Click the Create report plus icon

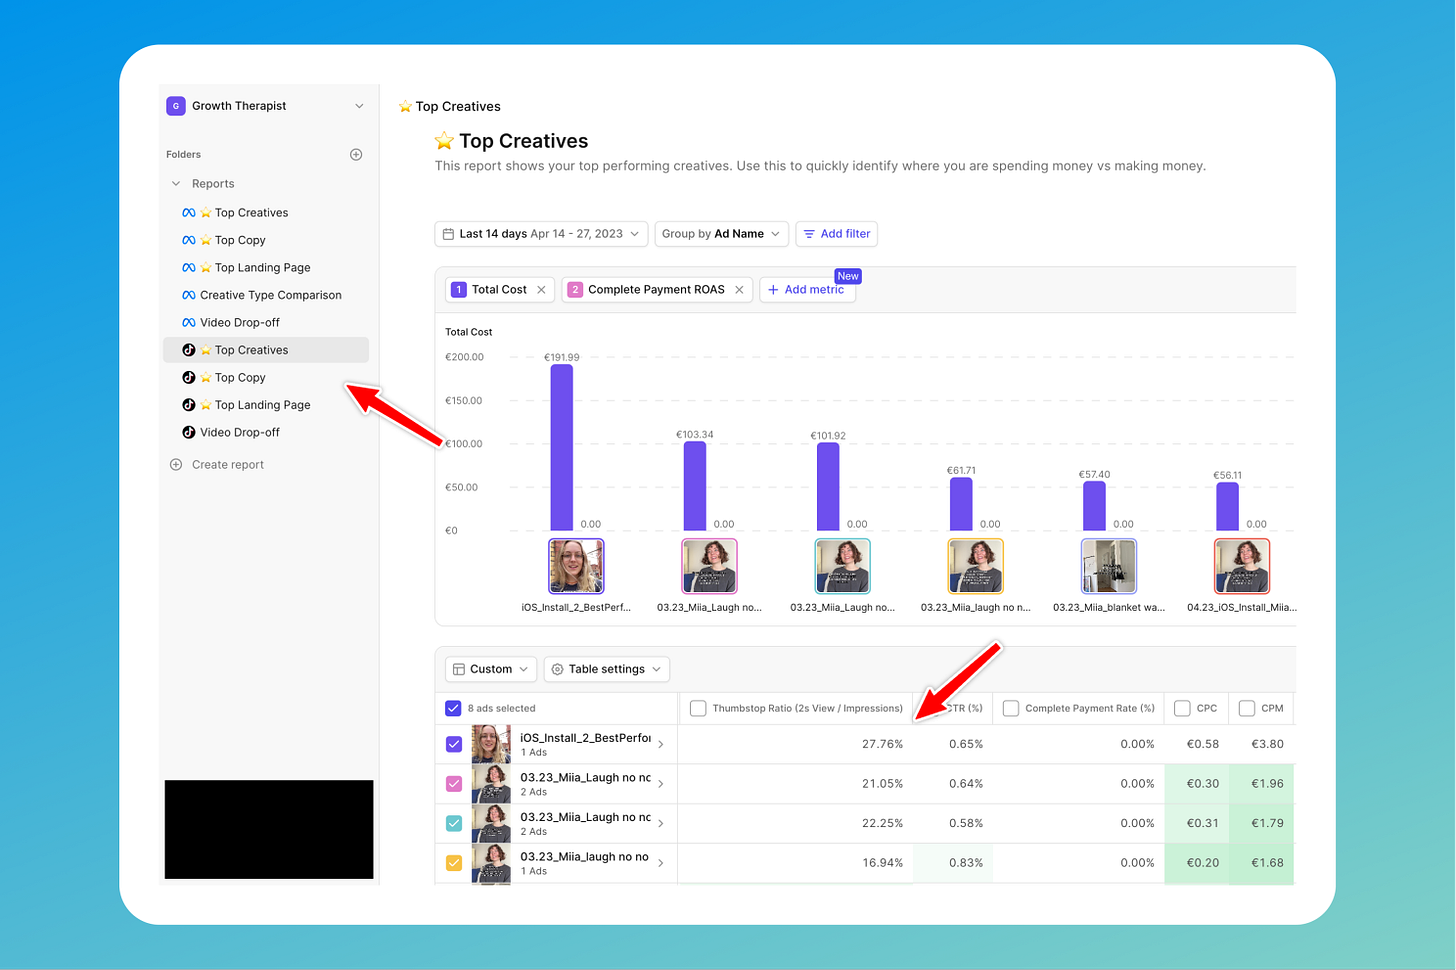coord(176,465)
